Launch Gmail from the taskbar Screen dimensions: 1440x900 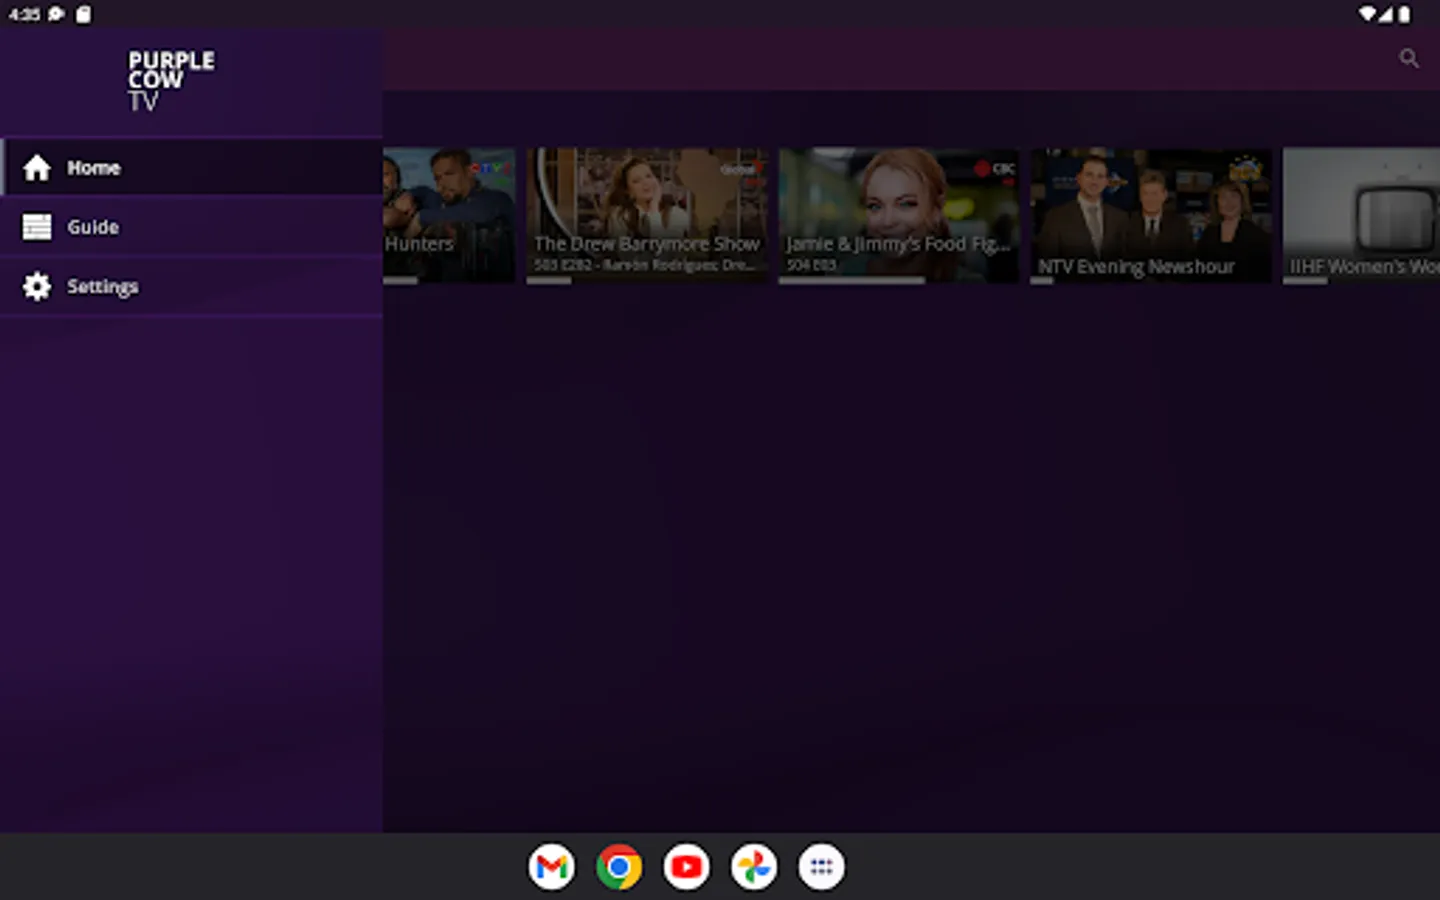[x=552, y=867]
